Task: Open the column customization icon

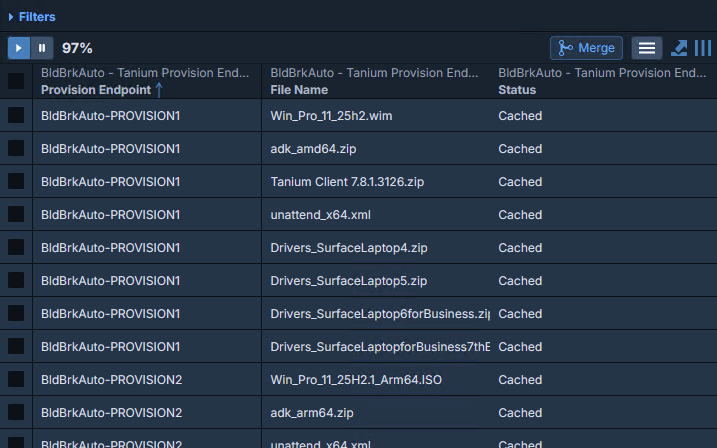Action: point(703,48)
